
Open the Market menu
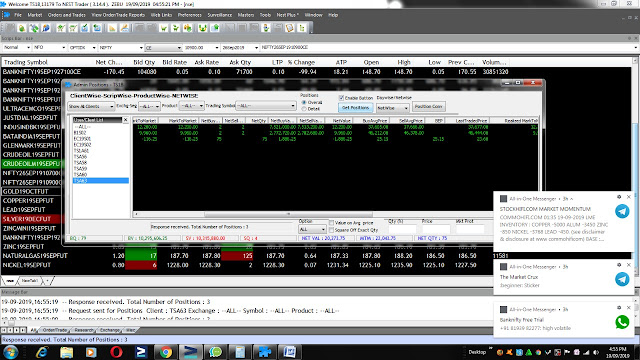(x=35, y=15)
